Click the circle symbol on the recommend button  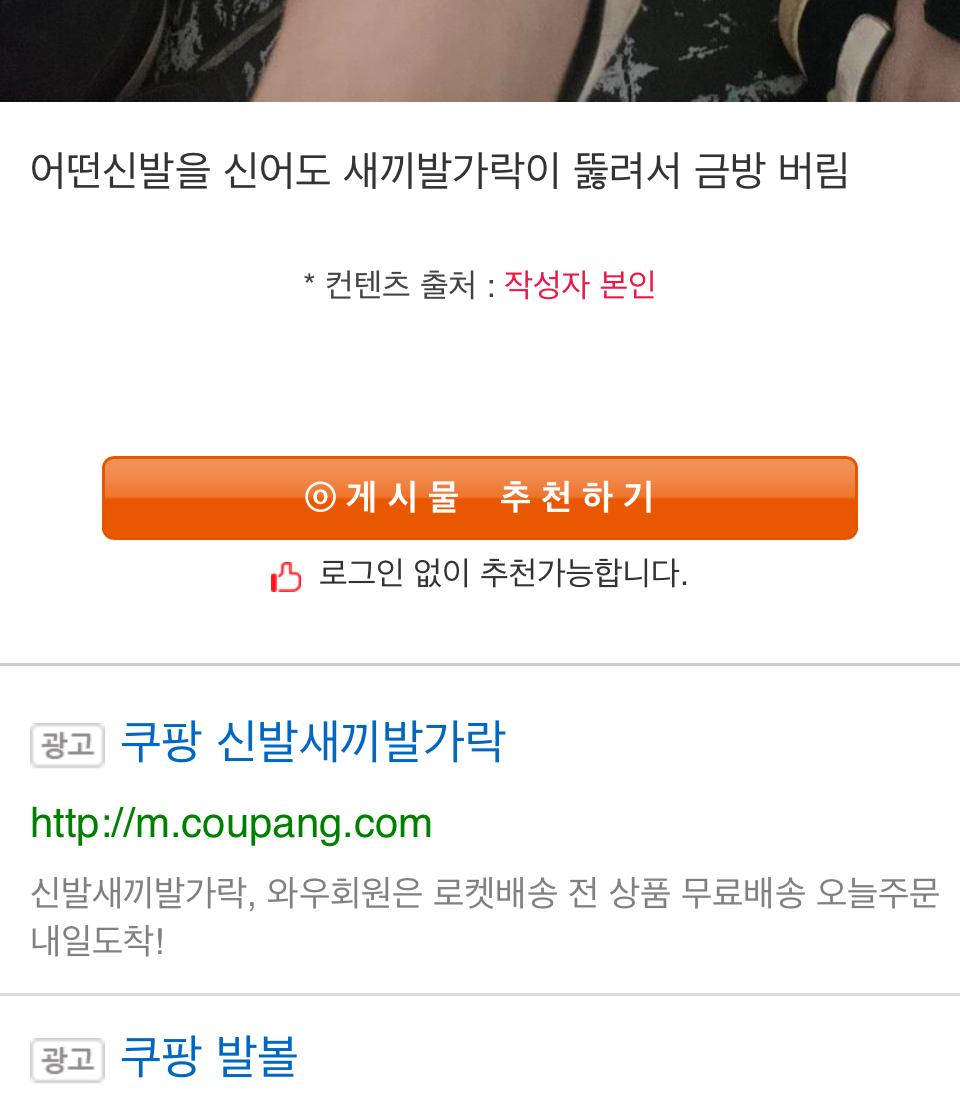(x=320, y=497)
